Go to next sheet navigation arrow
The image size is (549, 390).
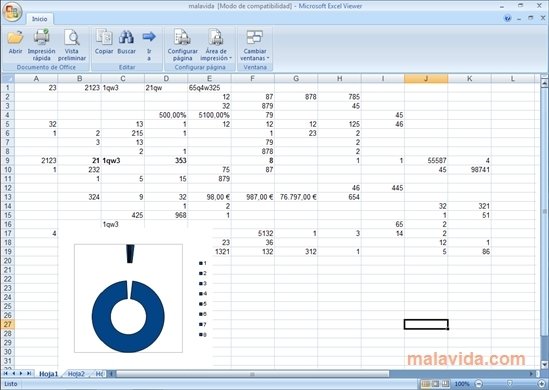[x=21, y=374]
